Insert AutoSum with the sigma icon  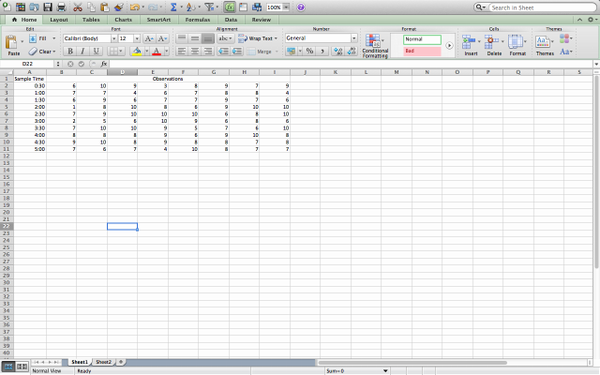[x=173, y=7]
